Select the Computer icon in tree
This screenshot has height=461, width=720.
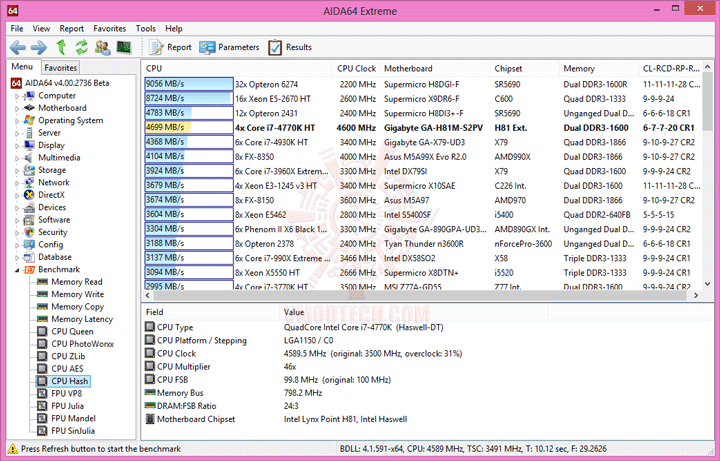click(x=29, y=96)
